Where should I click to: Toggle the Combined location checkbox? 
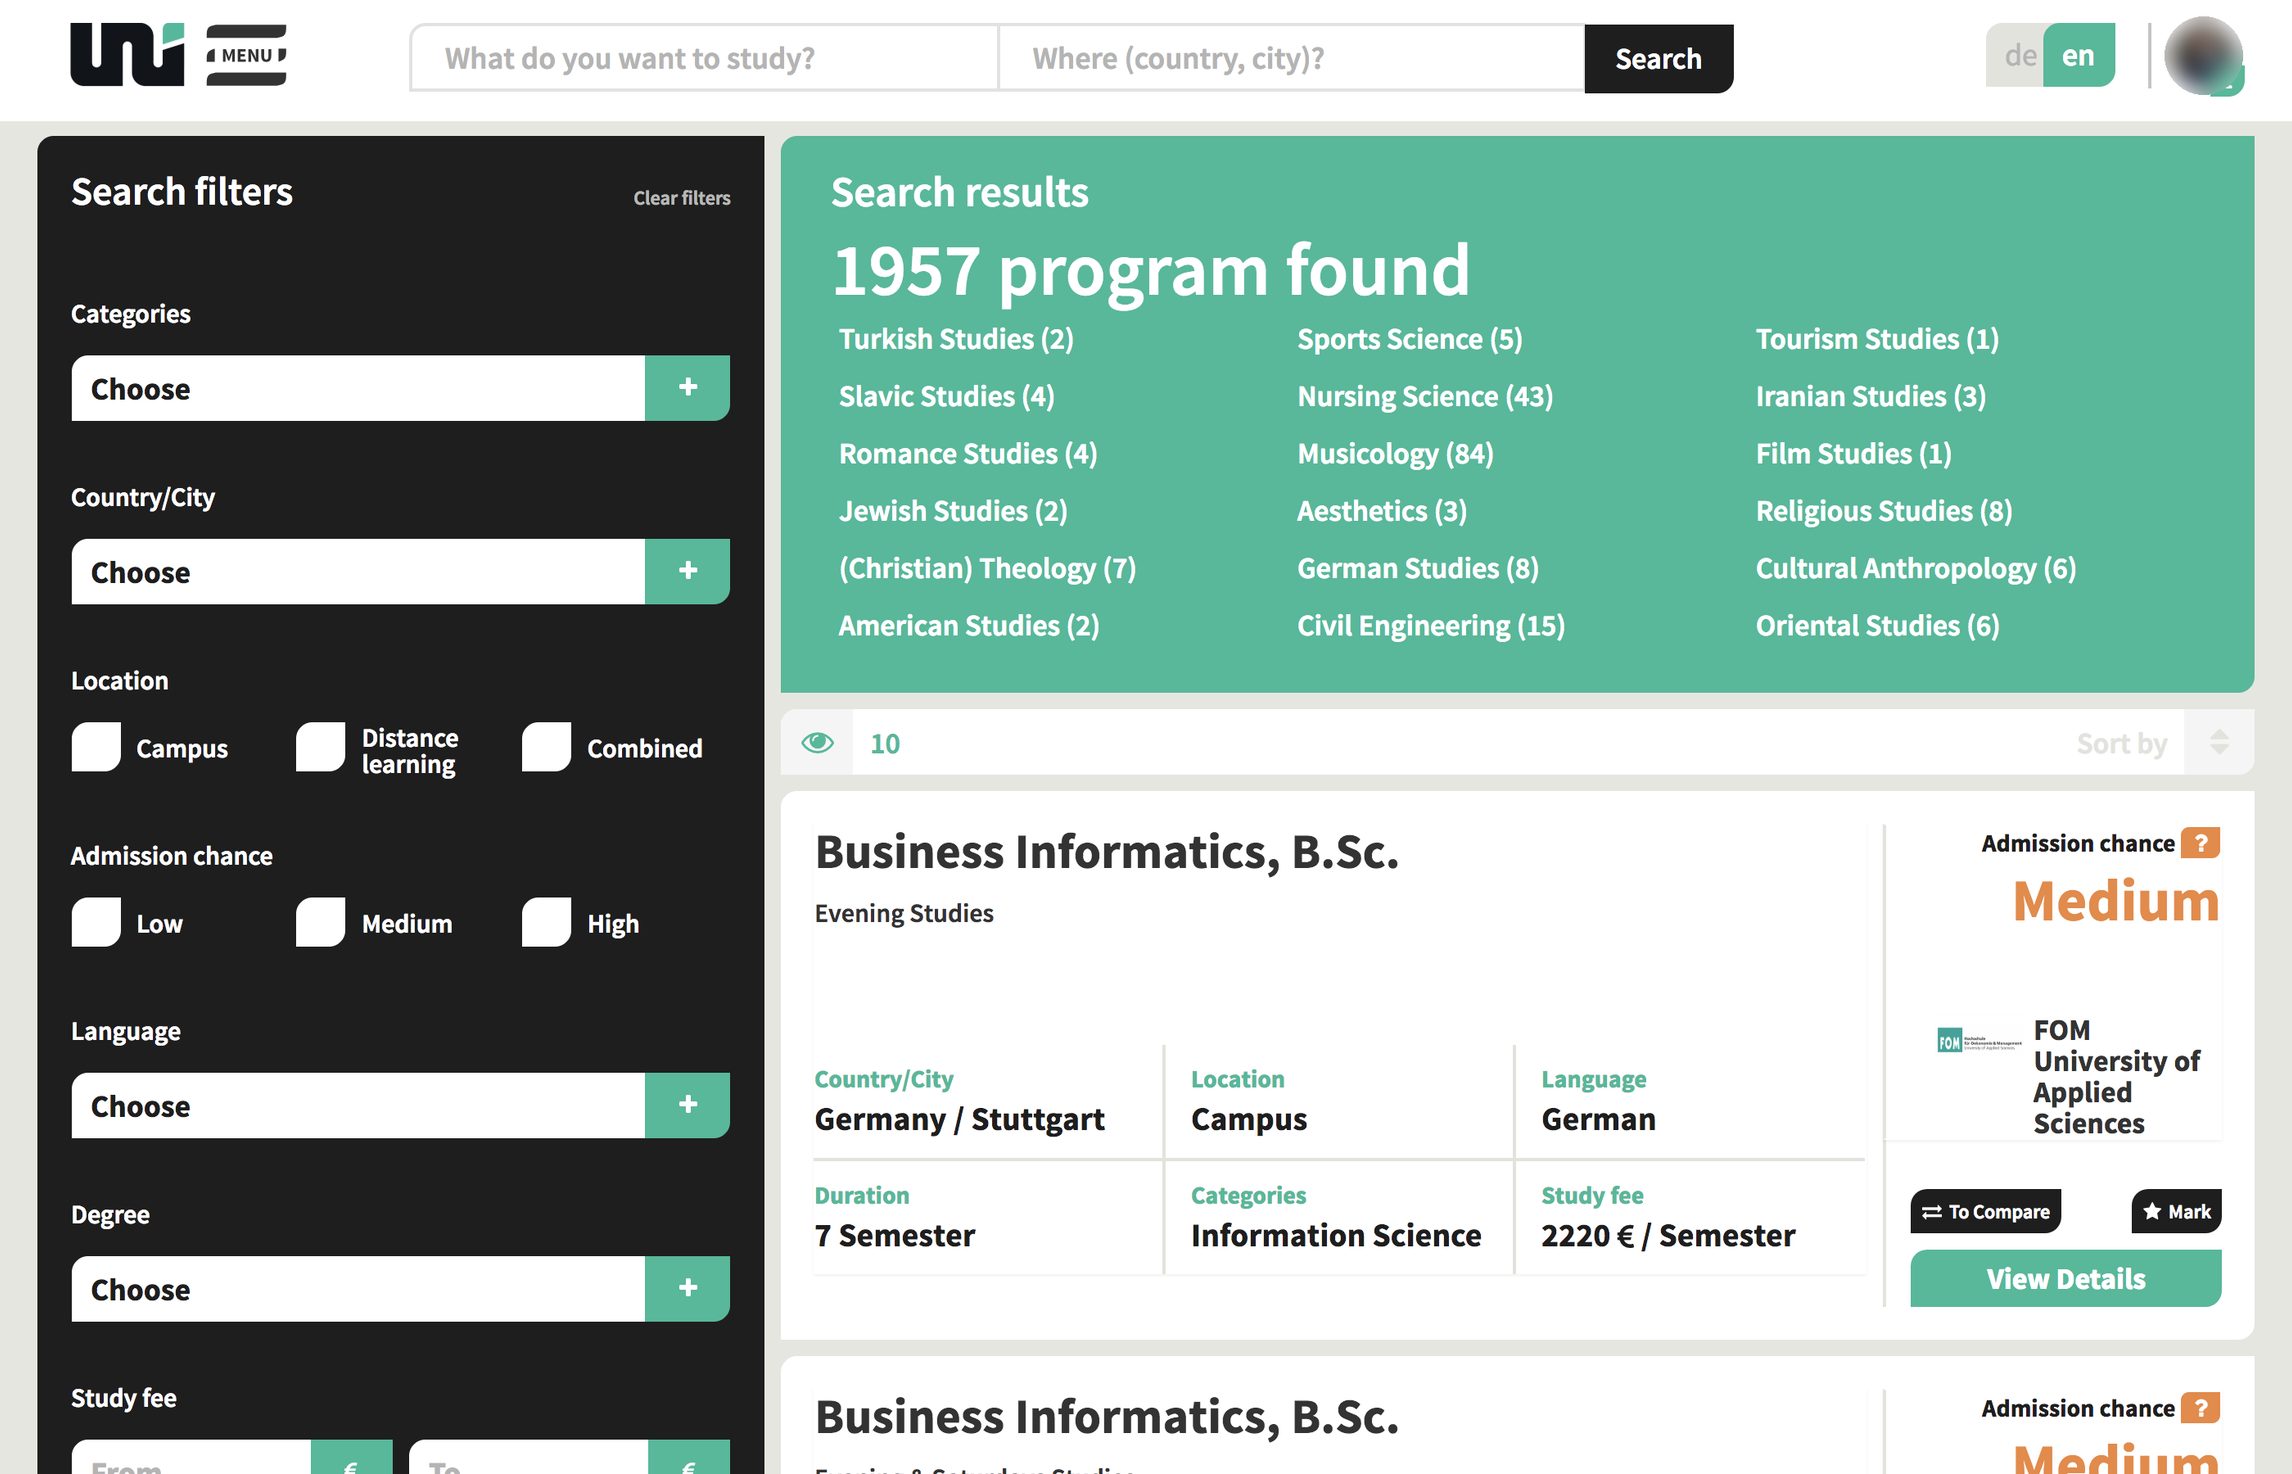tap(546, 747)
